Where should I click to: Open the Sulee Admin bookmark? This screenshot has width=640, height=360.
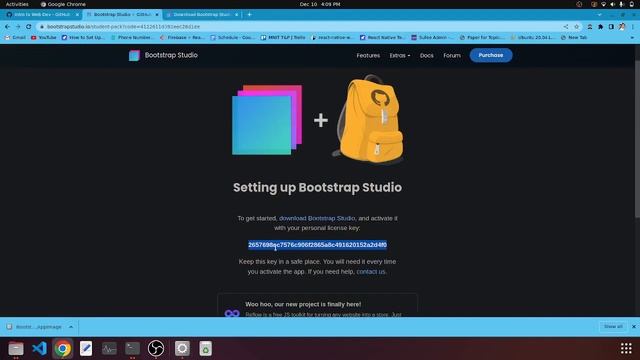(x=432, y=37)
